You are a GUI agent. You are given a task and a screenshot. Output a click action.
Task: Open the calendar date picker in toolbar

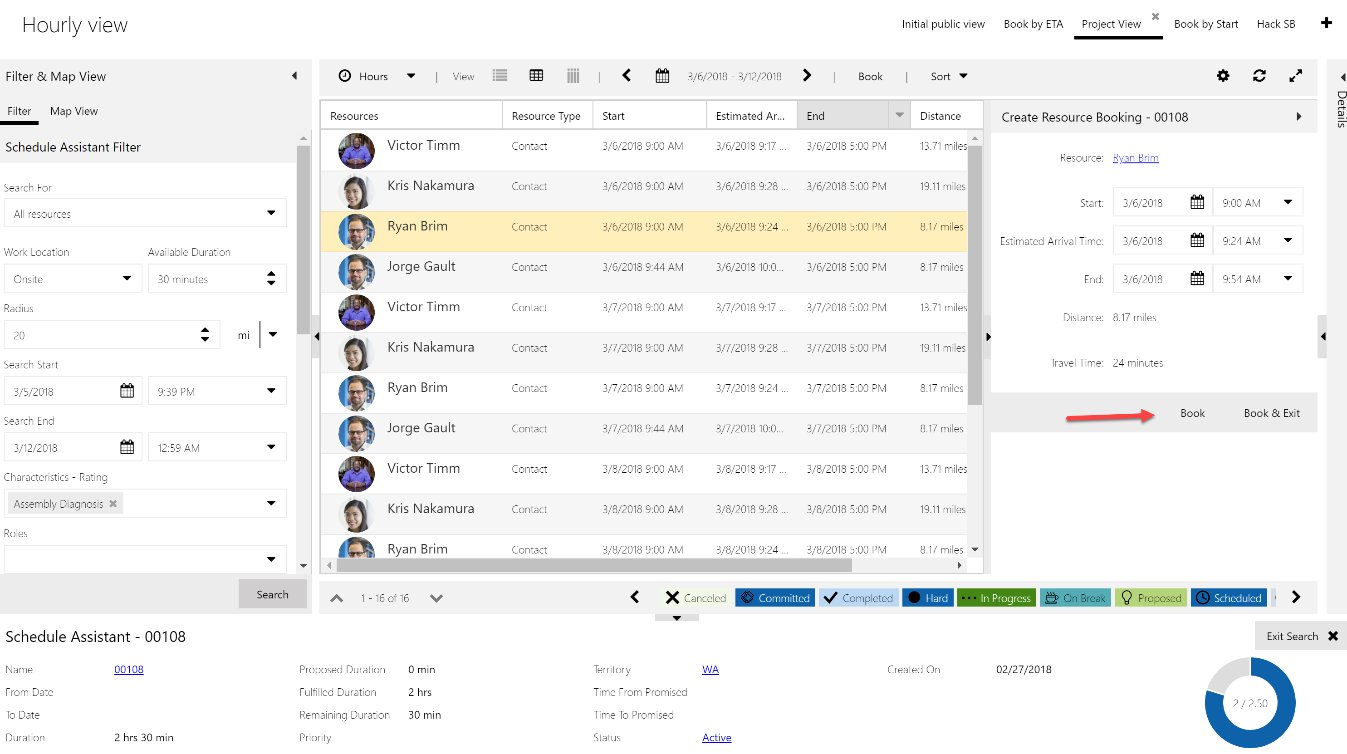(x=661, y=75)
